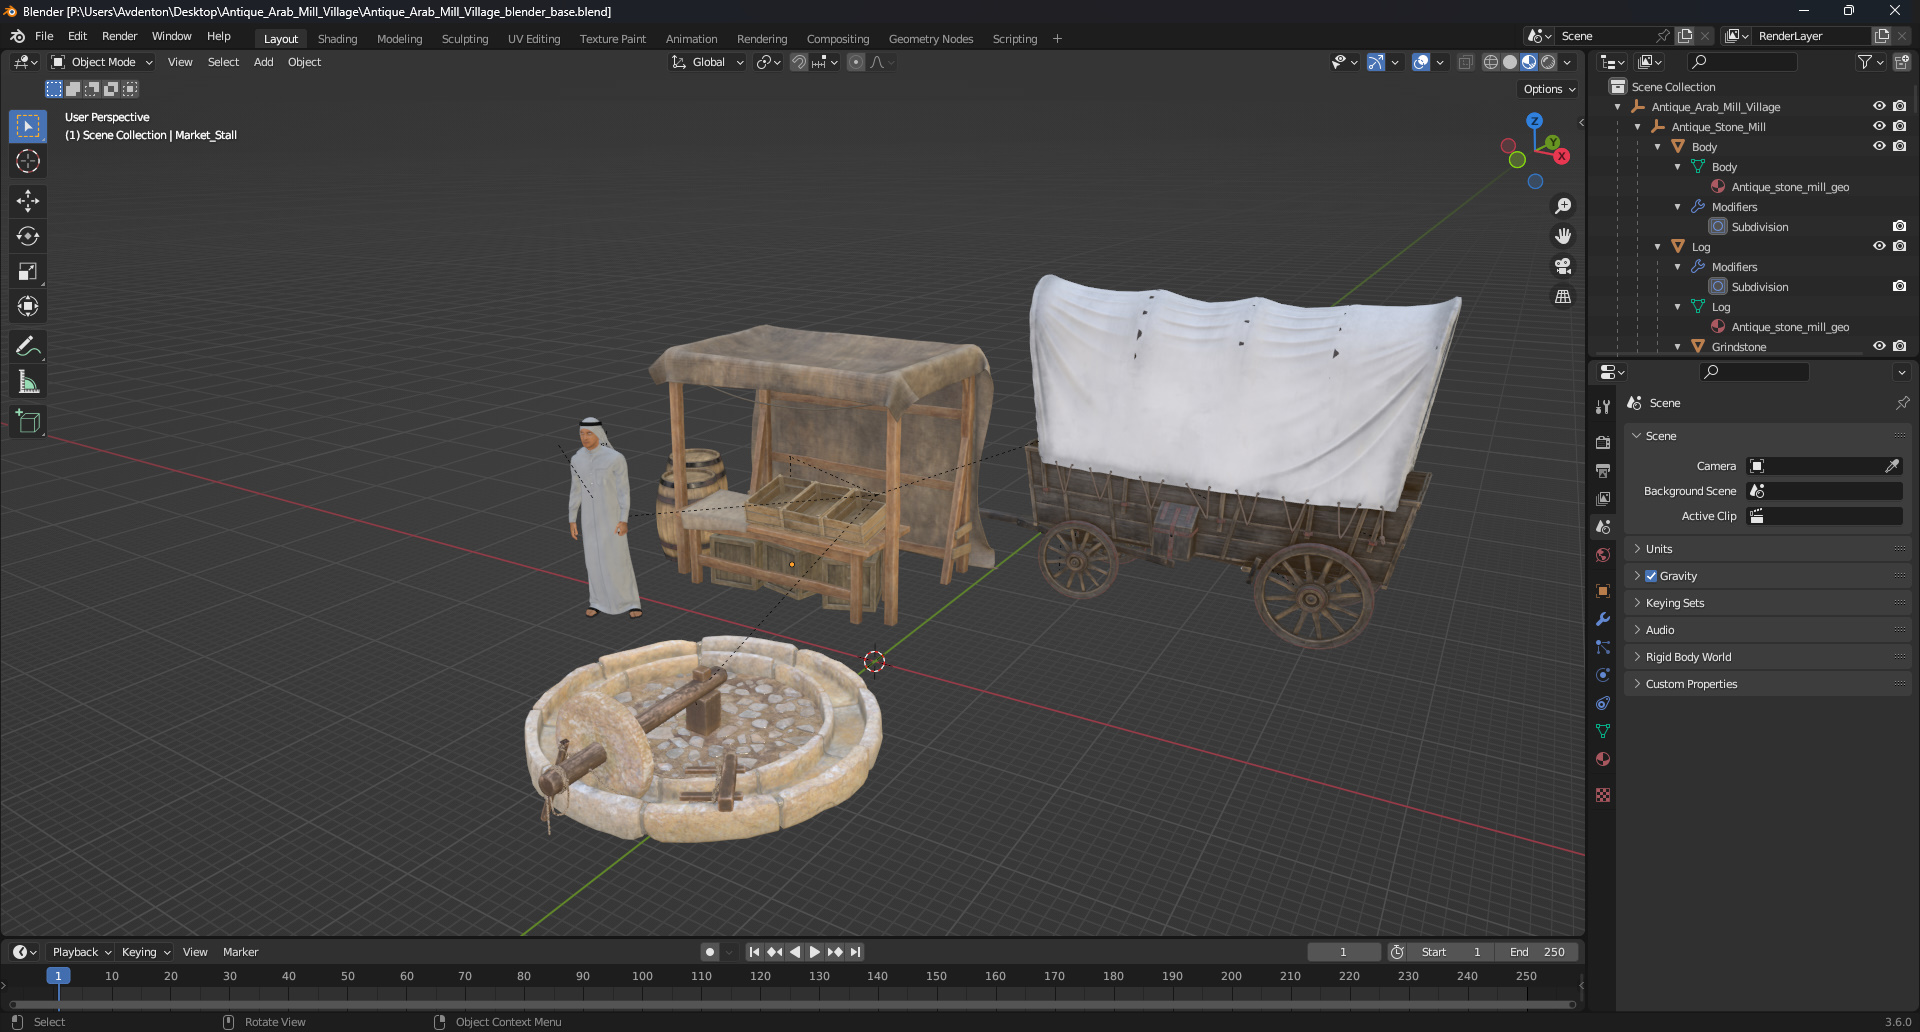This screenshot has height=1032, width=1920.
Task: Toggle proportional editing in header
Action: 856,62
